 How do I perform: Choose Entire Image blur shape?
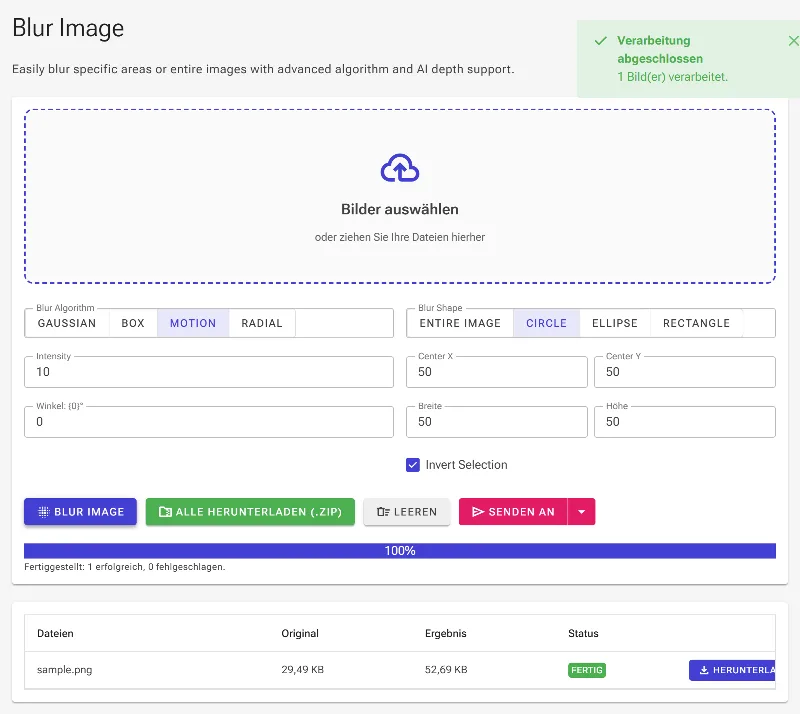tap(460, 323)
